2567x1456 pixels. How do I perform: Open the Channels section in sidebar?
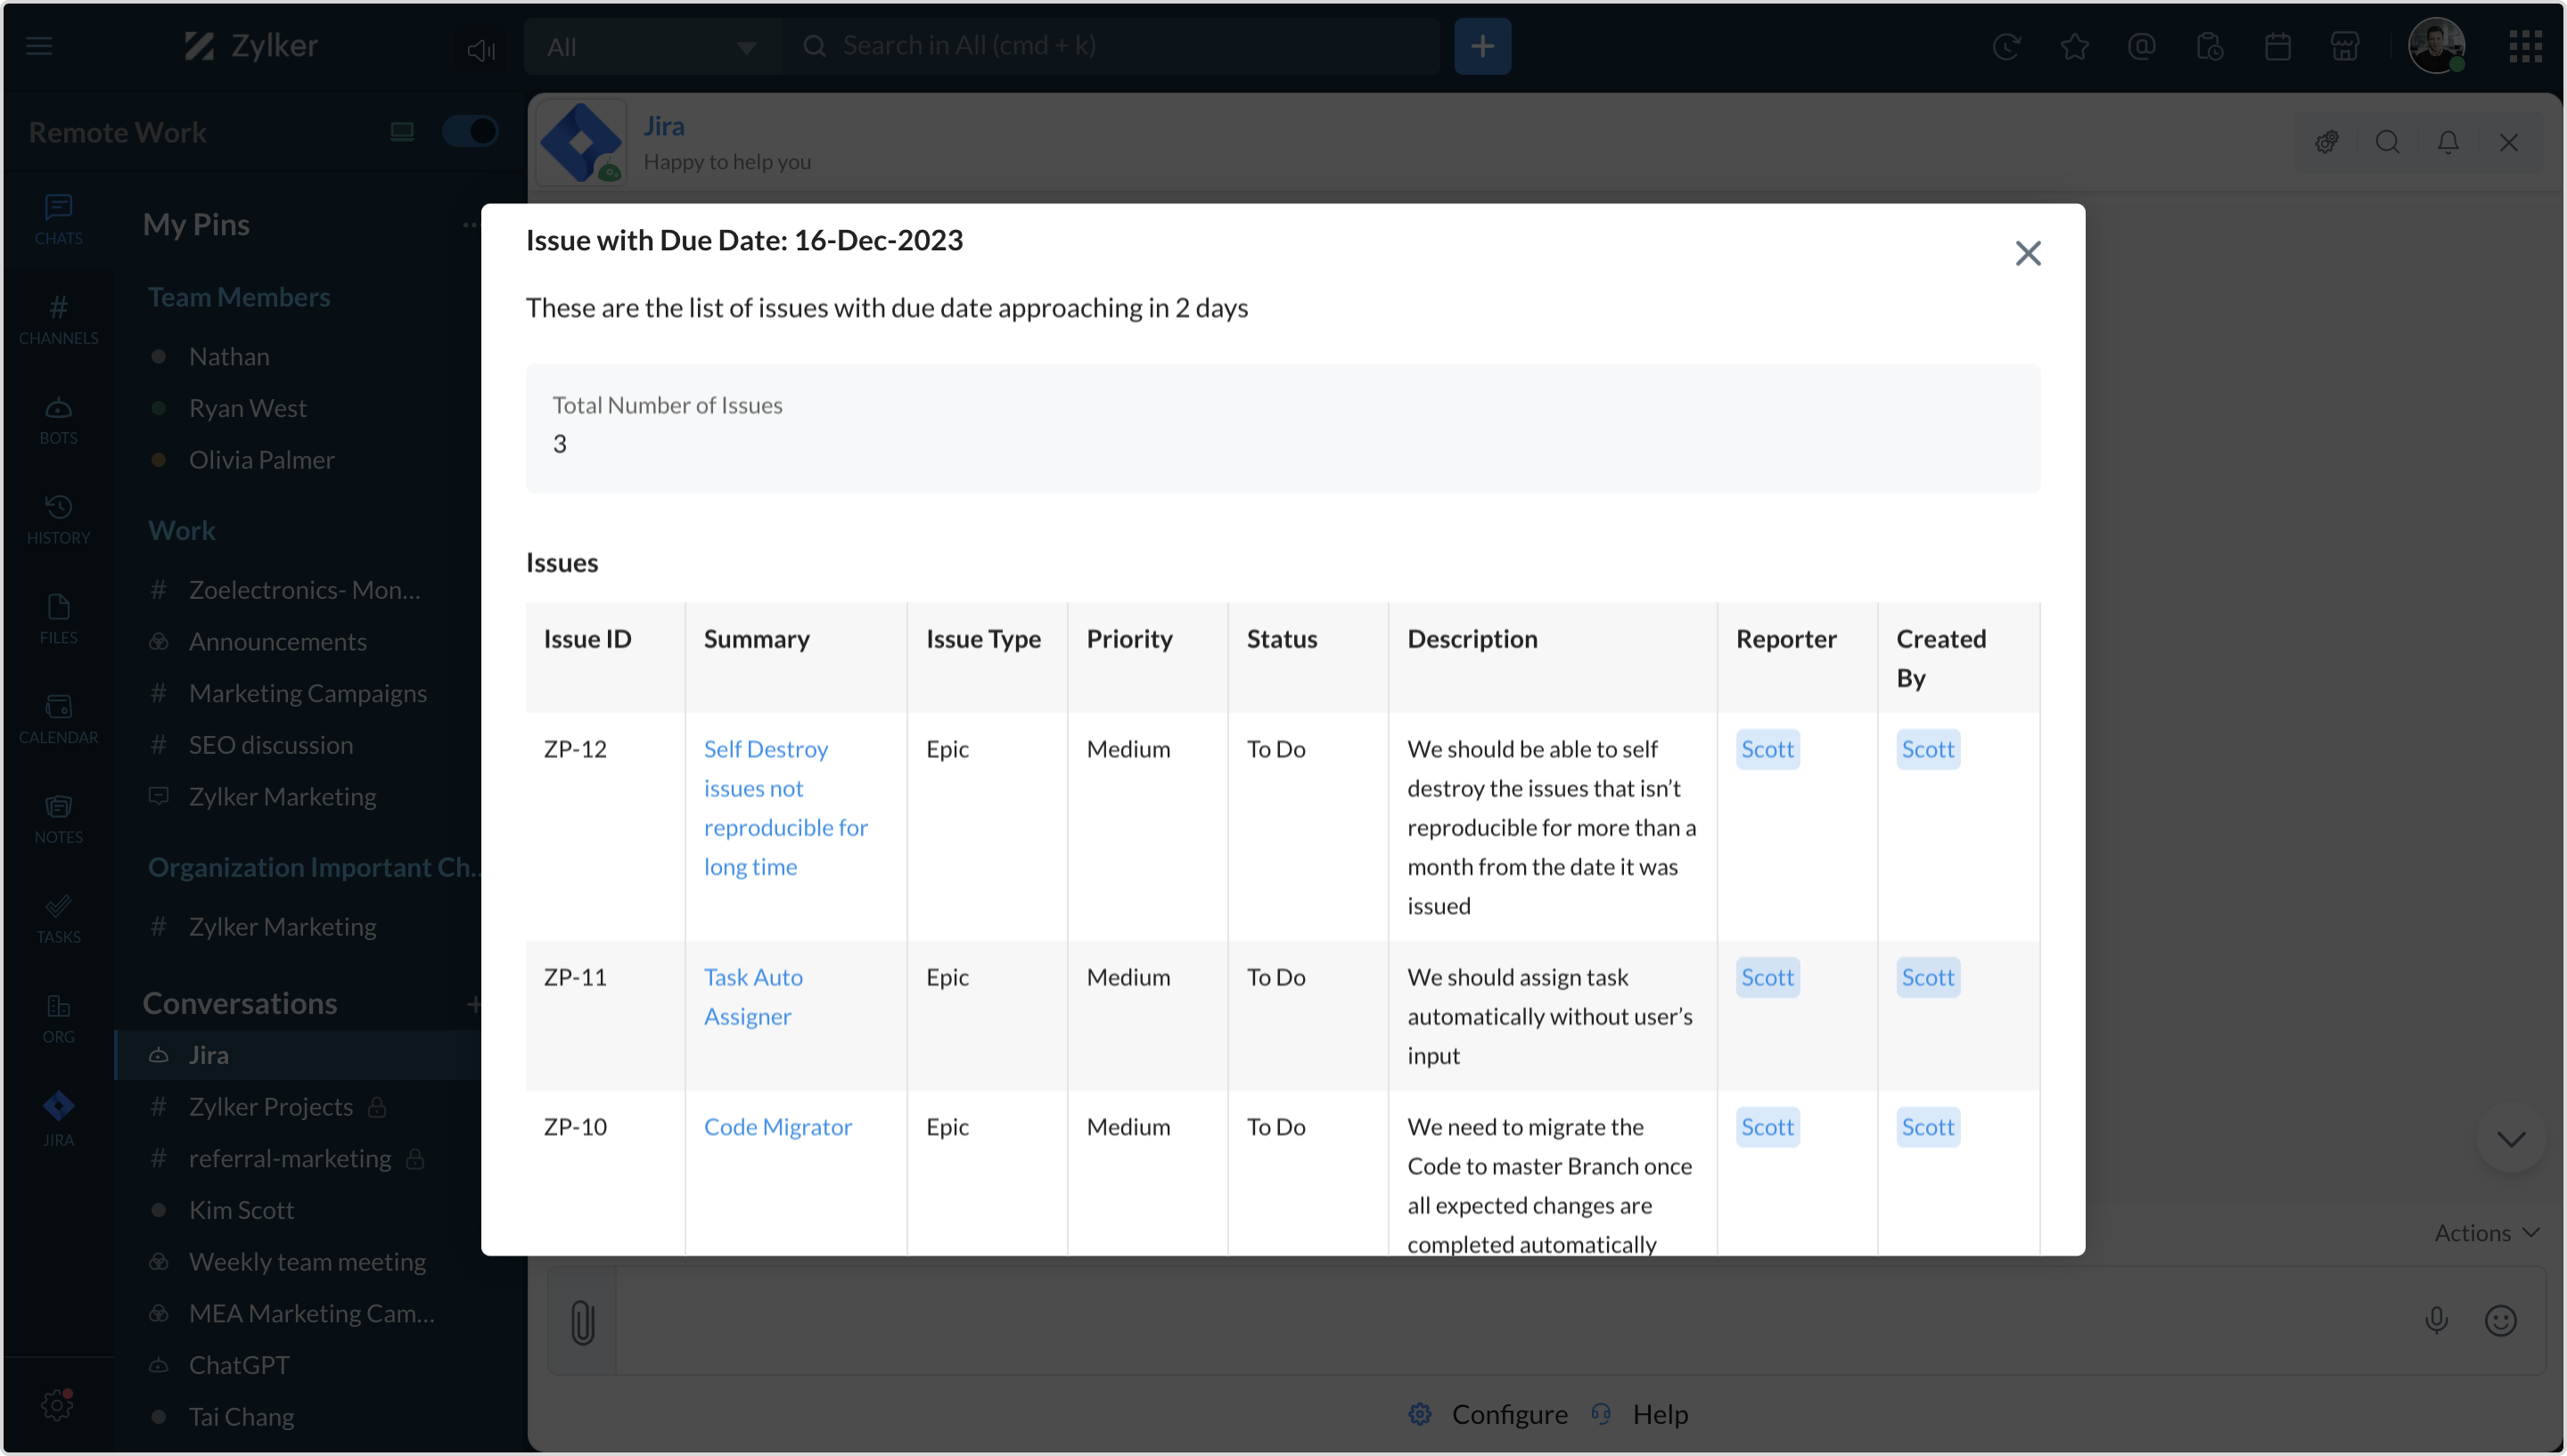pos(58,319)
